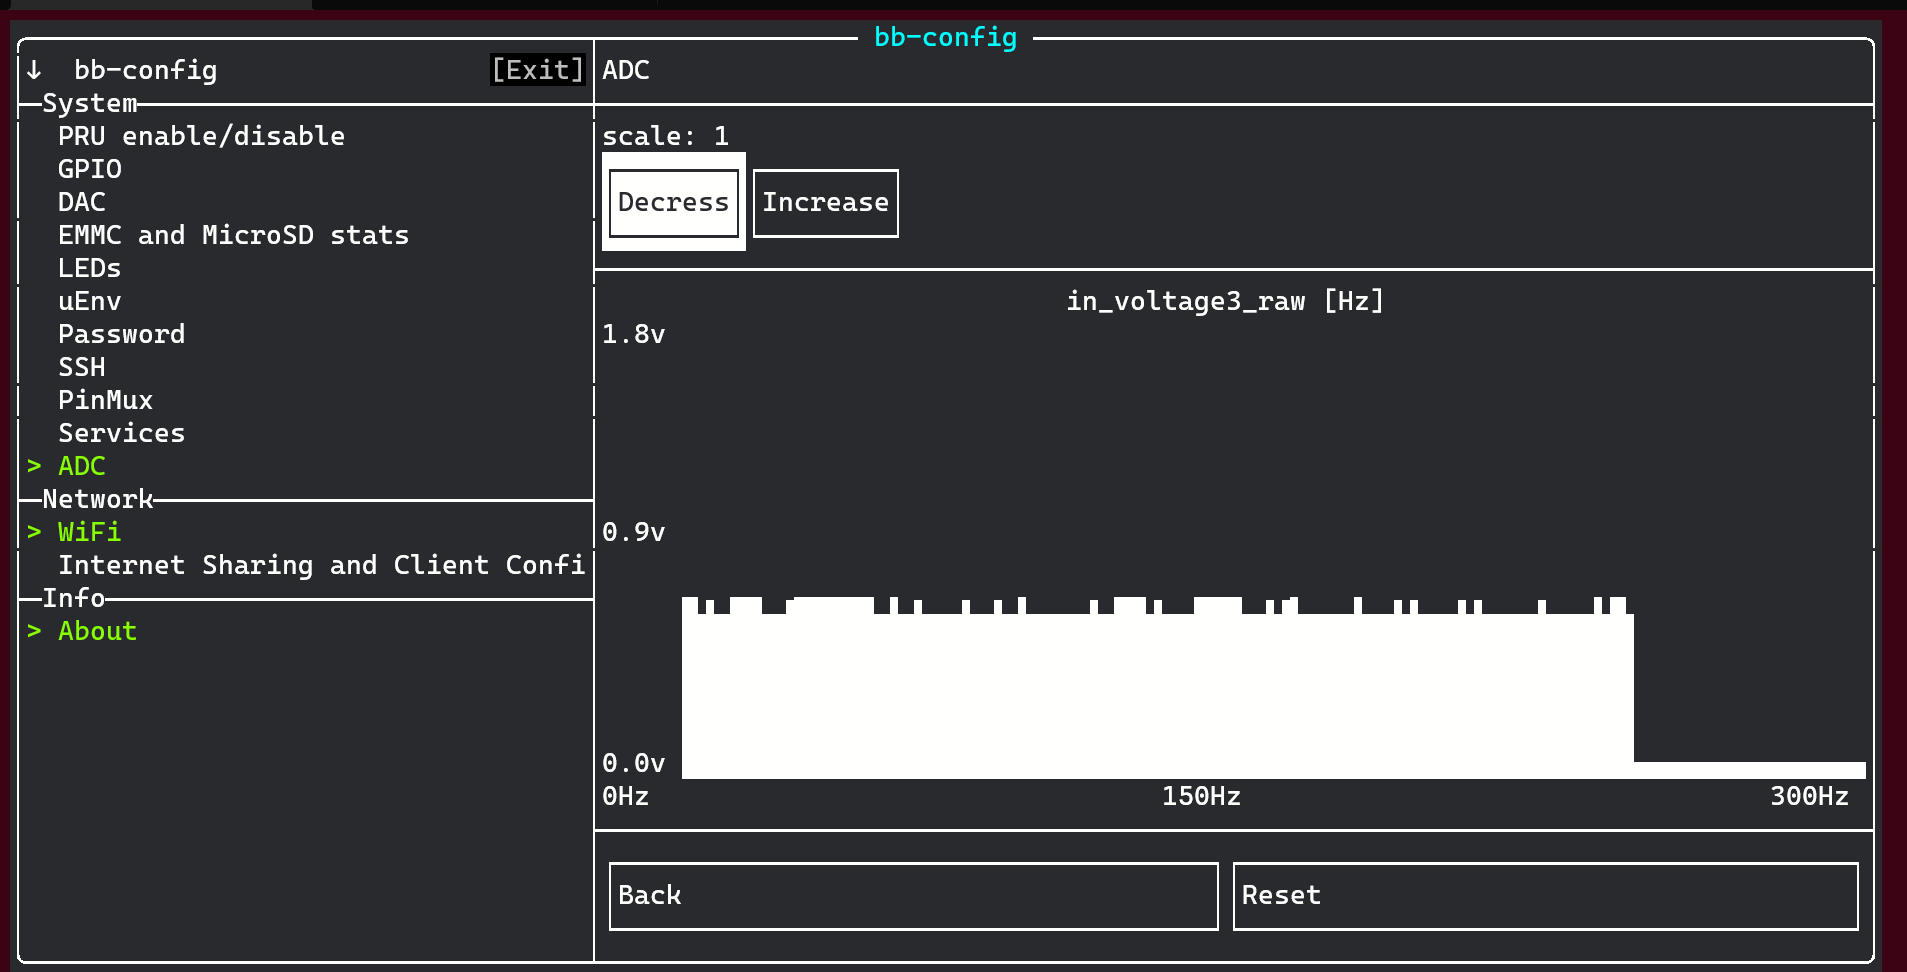This screenshot has height=972, width=1907.
Task: Open the SSH configuration entry
Action: tap(81, 367)
